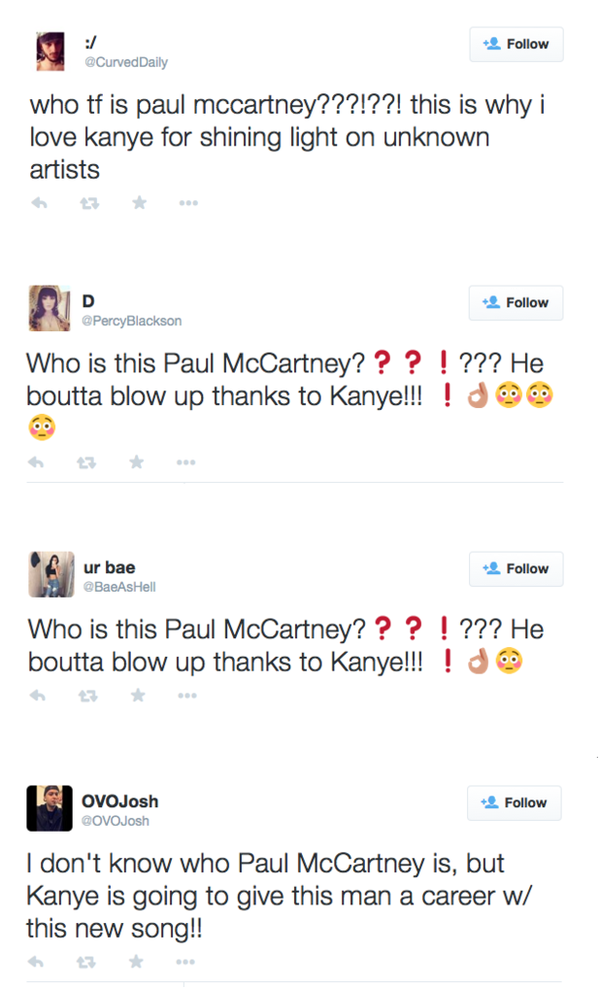The height and width of the screenshot is (989, 599).
Task: Retweet the @CurvedDaily tweet
Action: 89,203
